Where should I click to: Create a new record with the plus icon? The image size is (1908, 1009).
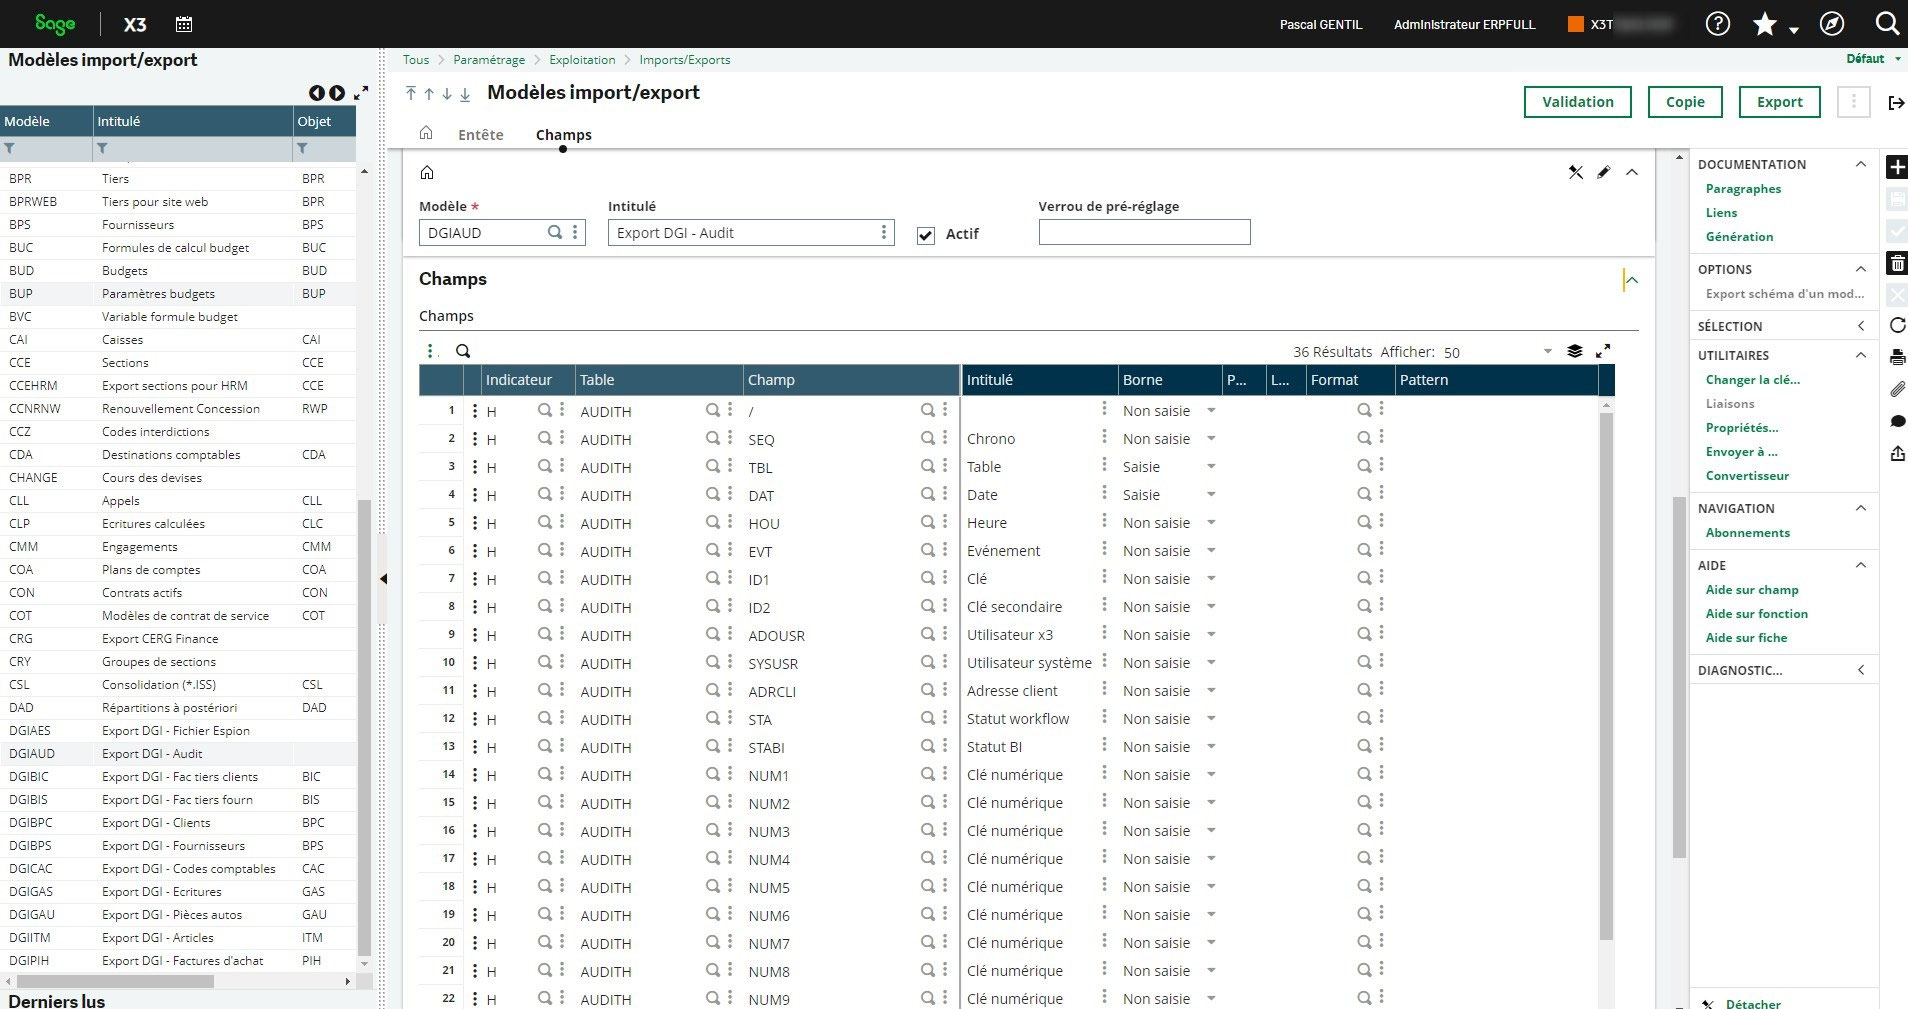1897,167
